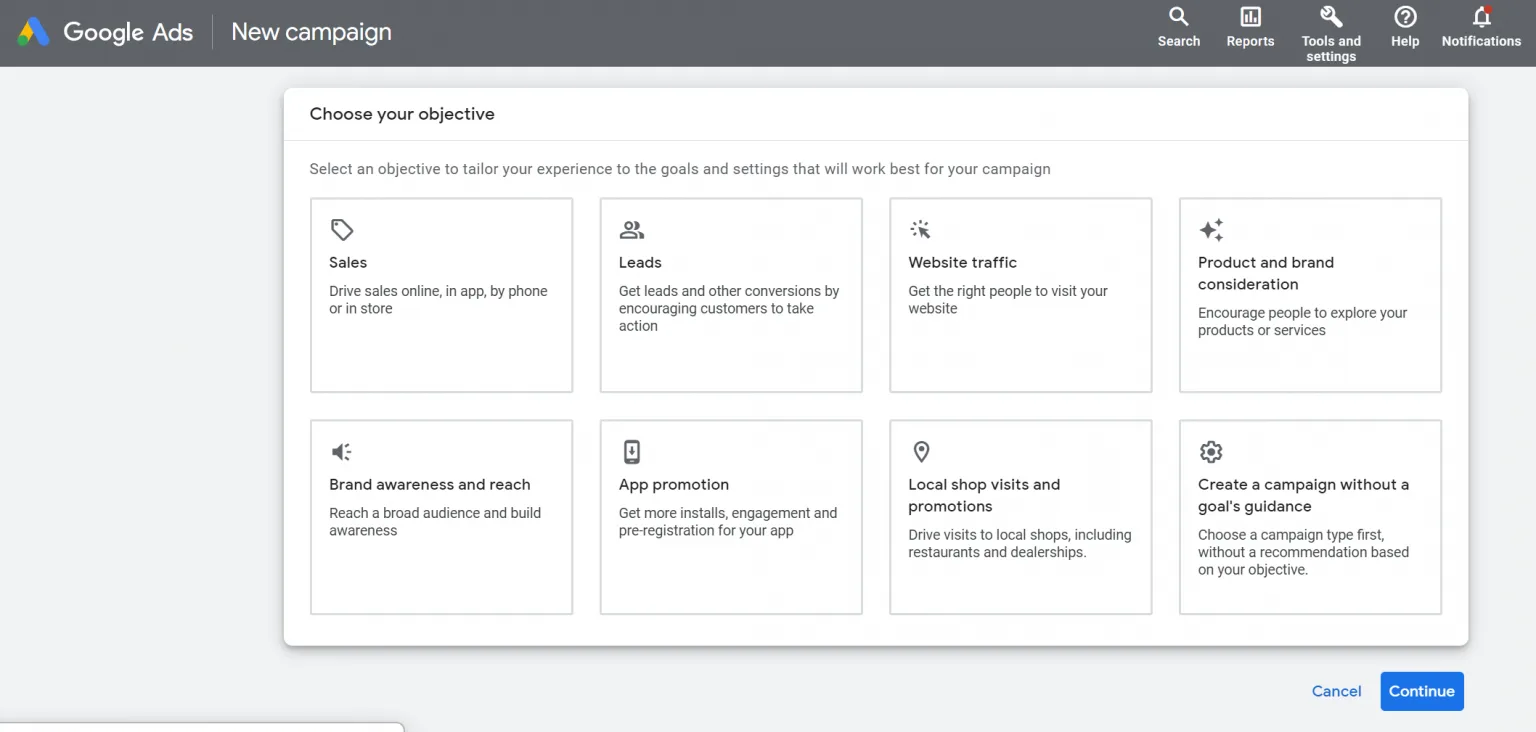Open the Reports chart icon

pyautogui.click(x=1250, y=17)
